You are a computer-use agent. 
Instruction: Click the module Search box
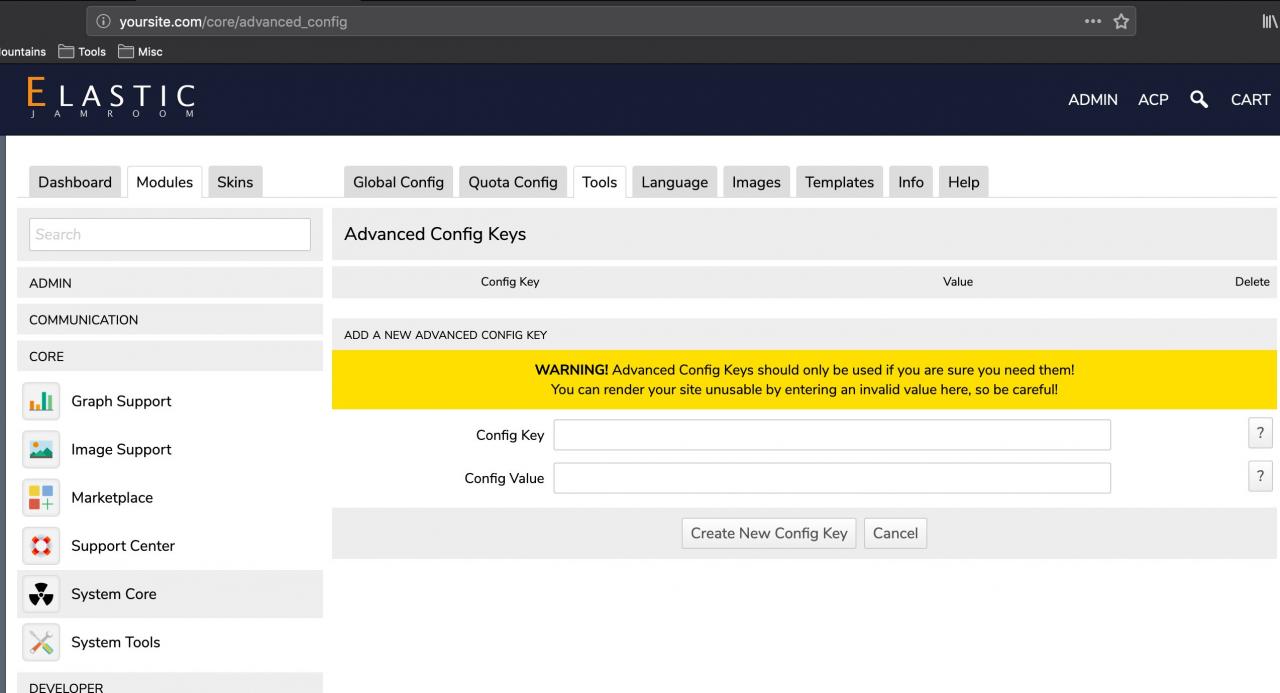(170, 234)
